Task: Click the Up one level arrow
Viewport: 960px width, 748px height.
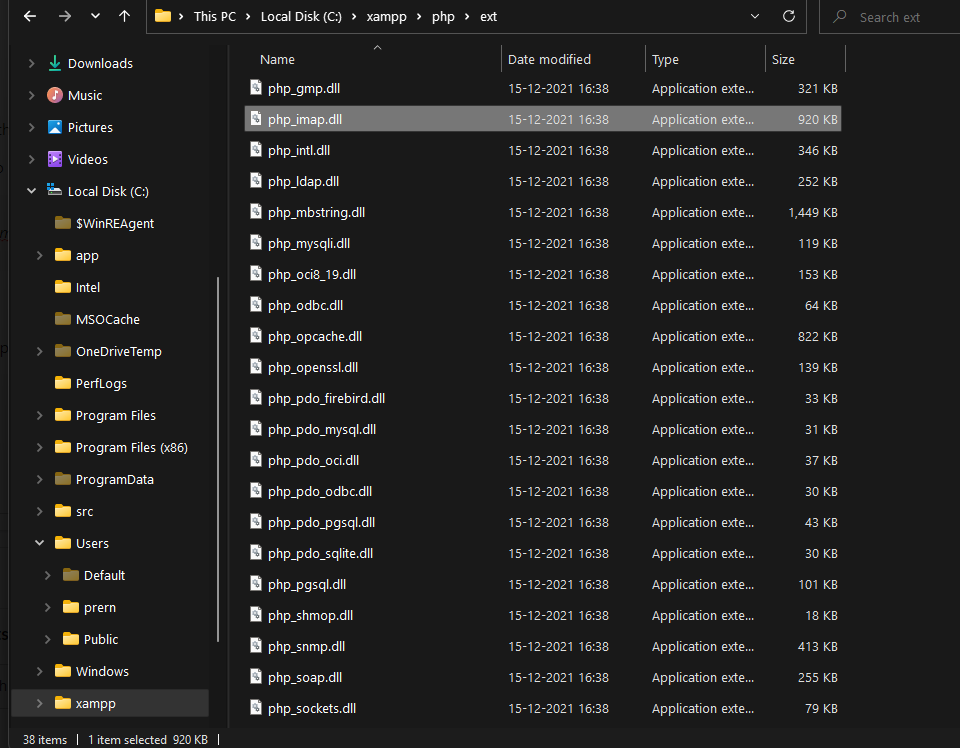Action: pos(124,16)
